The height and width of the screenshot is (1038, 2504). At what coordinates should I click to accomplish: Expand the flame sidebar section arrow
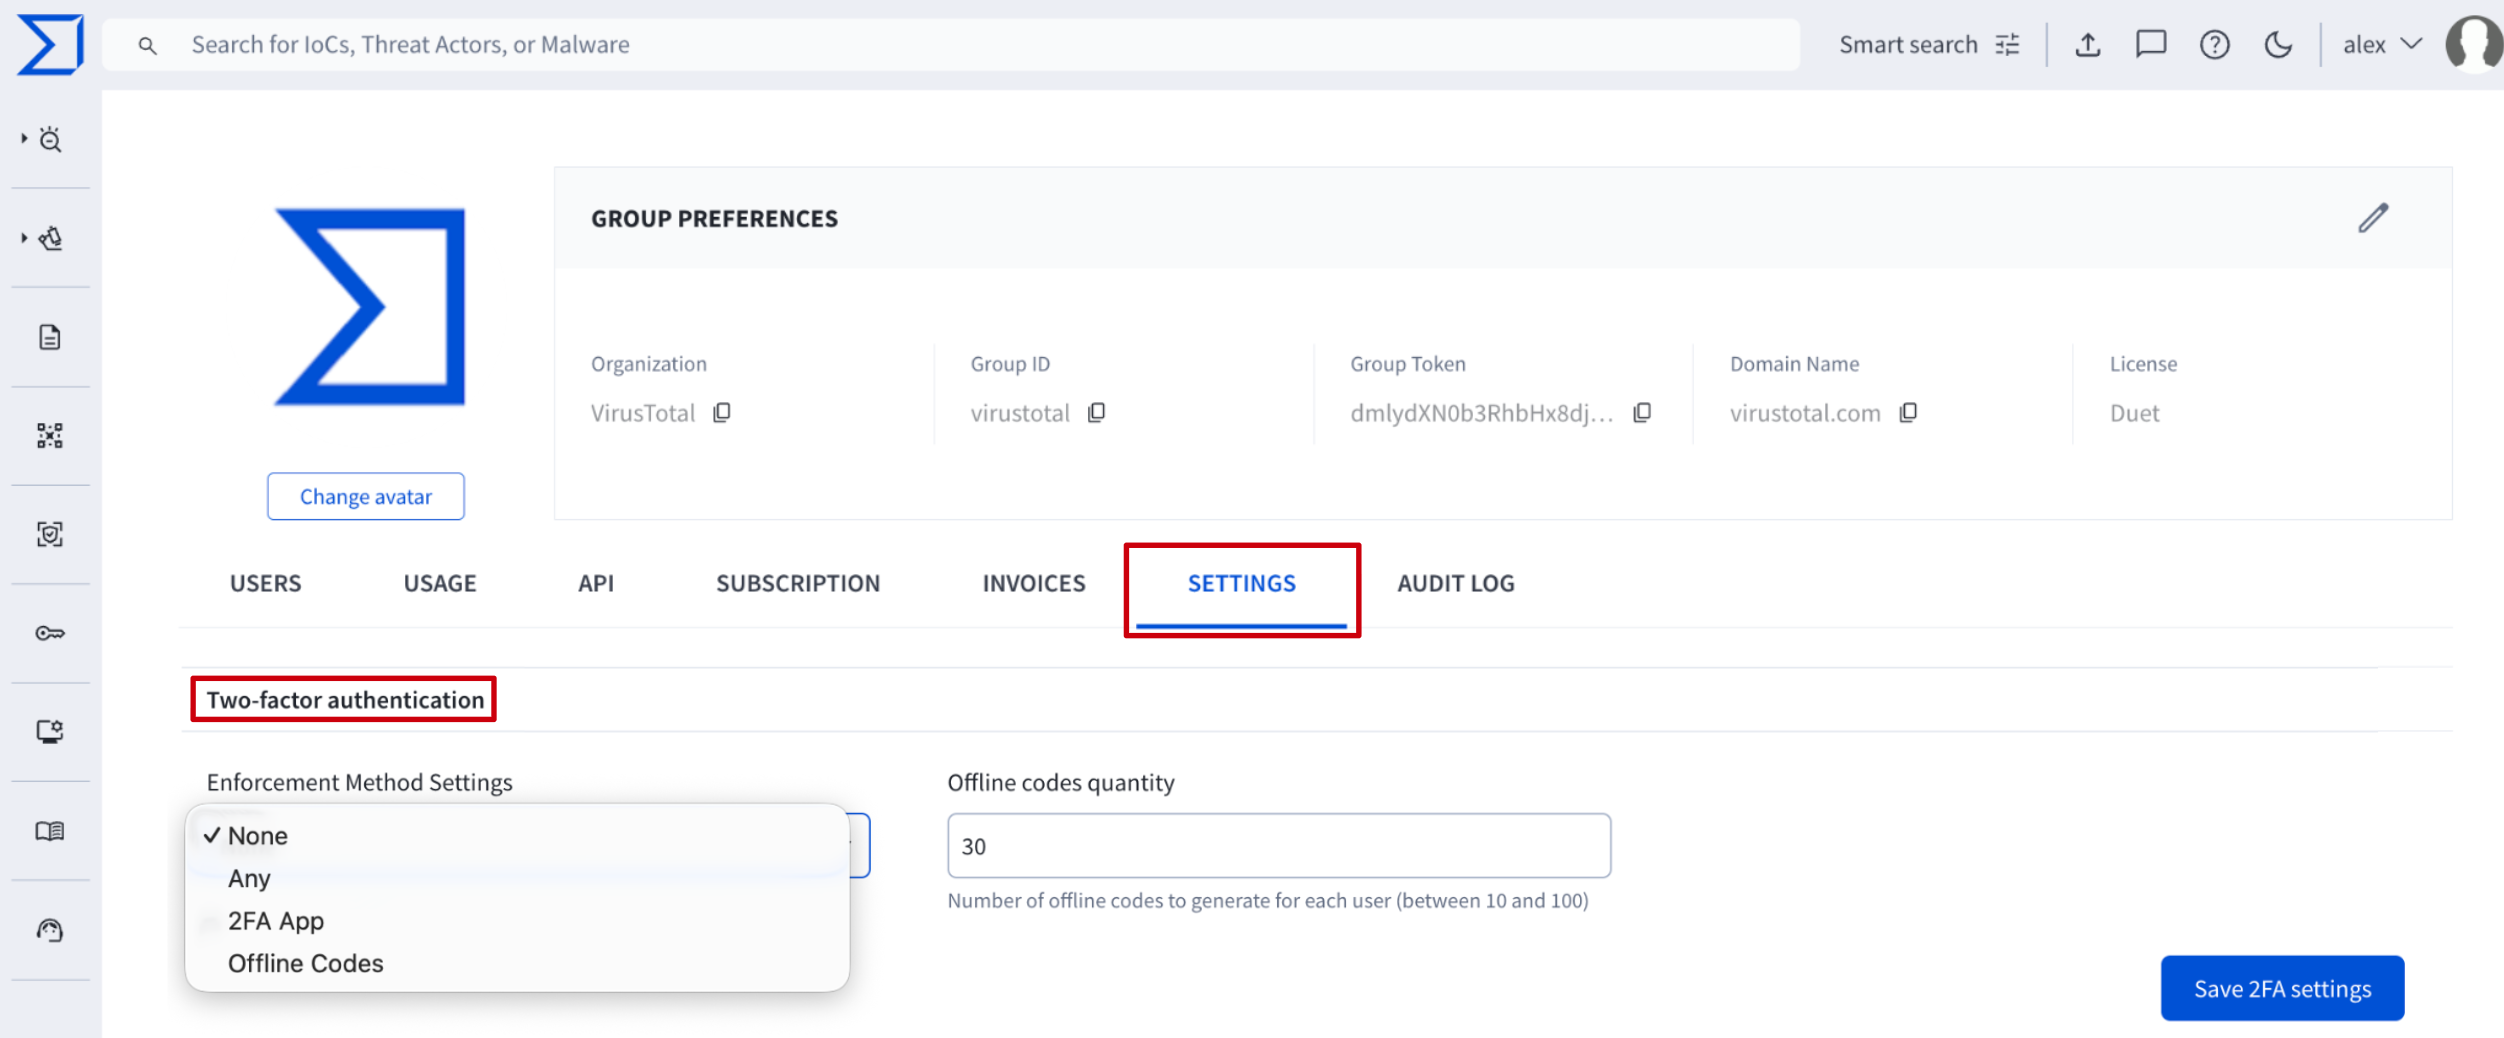click(24, 238)
